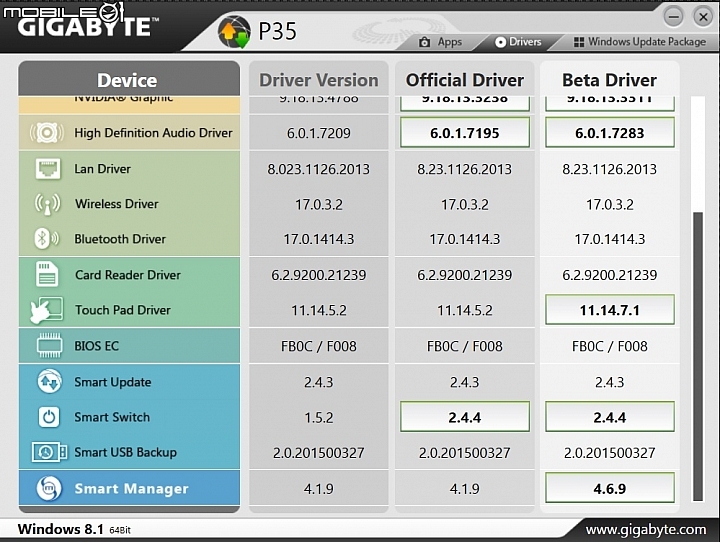Switch to the Drivers tab
Image resolution: width=720 pixels, height=542 pixels.
coord(518,42)
